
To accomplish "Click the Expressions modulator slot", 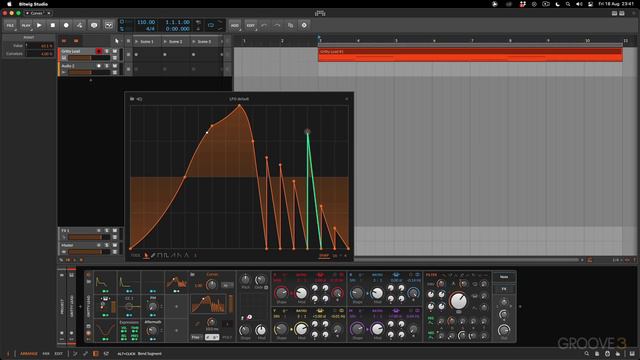I will coord(129,330).
